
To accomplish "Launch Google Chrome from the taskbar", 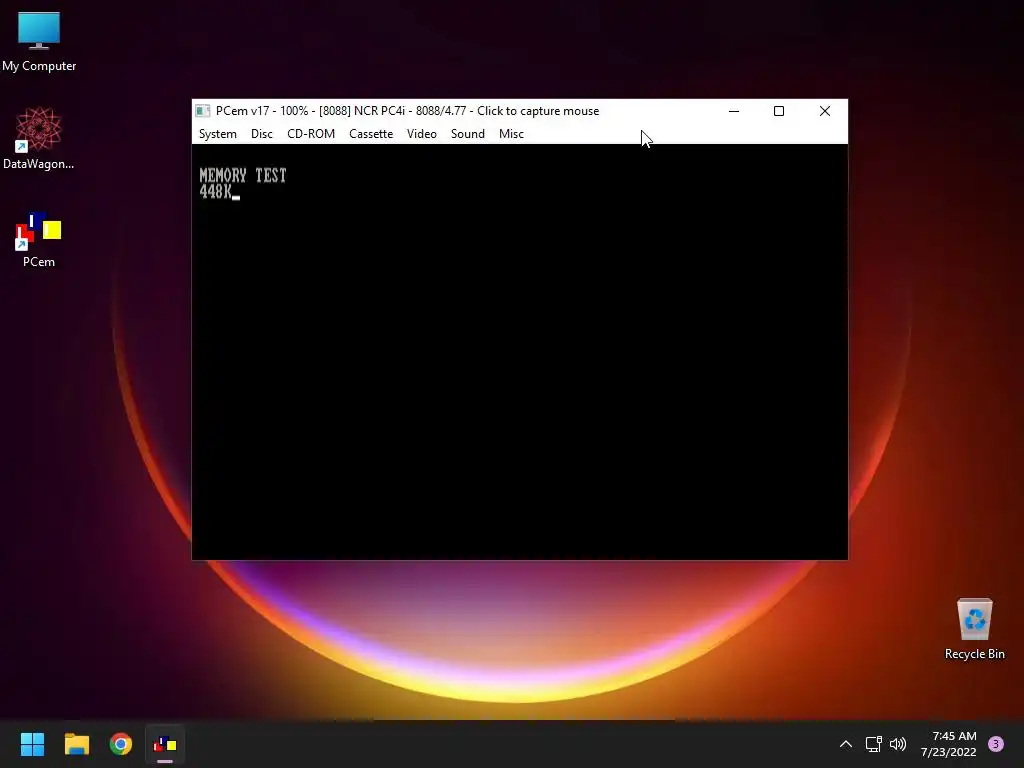I will (x=121, y=744).
